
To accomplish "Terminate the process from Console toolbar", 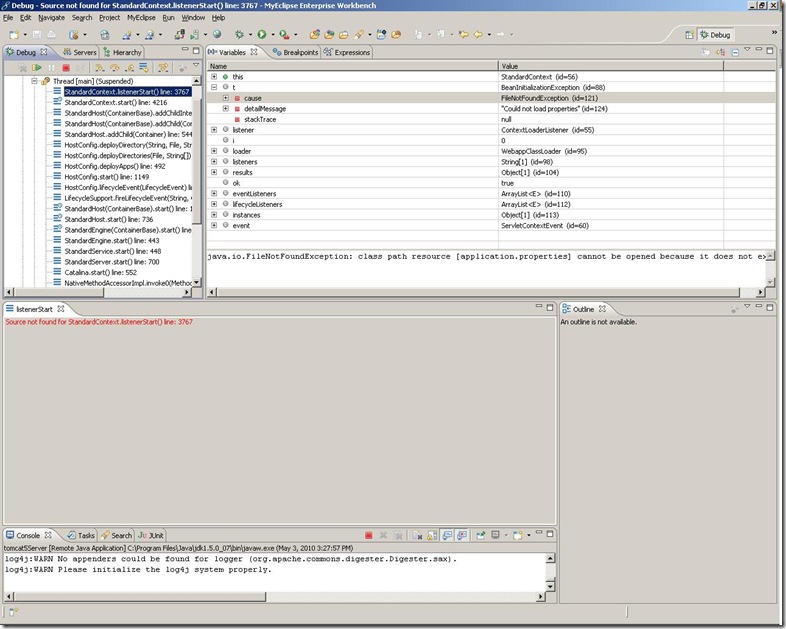I will click(369, 536).
